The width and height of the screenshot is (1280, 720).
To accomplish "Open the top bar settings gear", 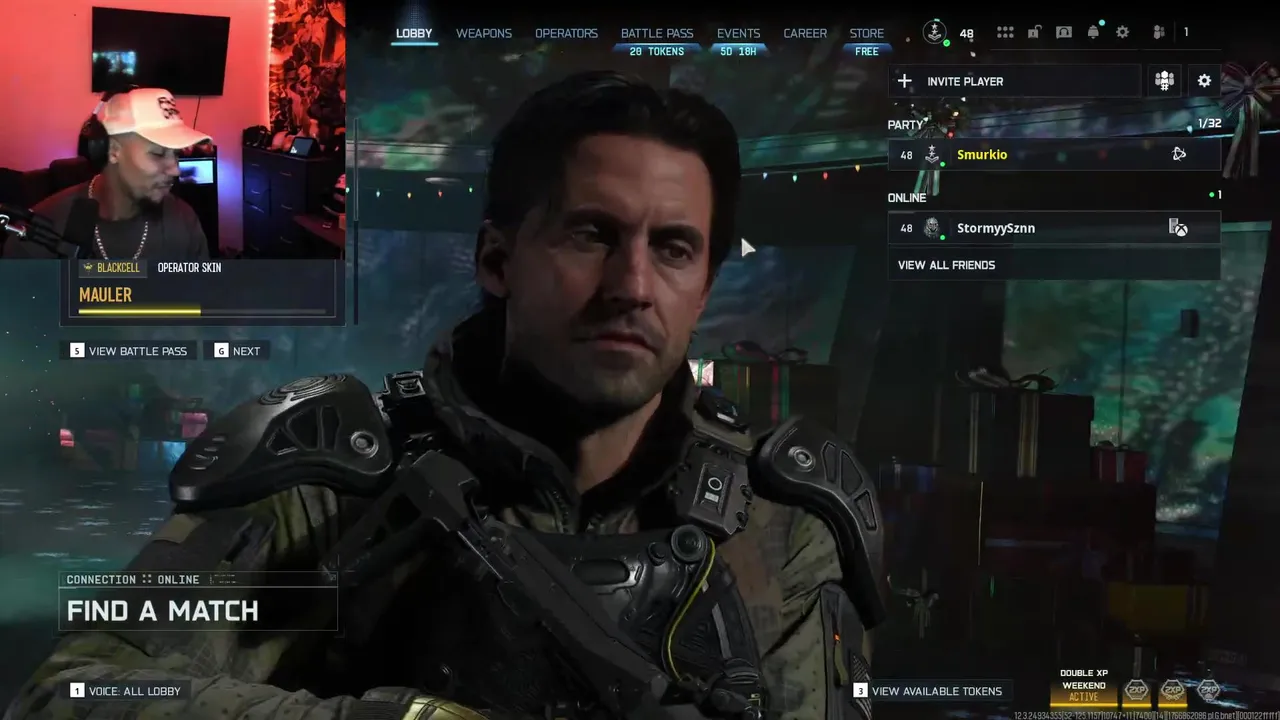I will [1122, 32].
